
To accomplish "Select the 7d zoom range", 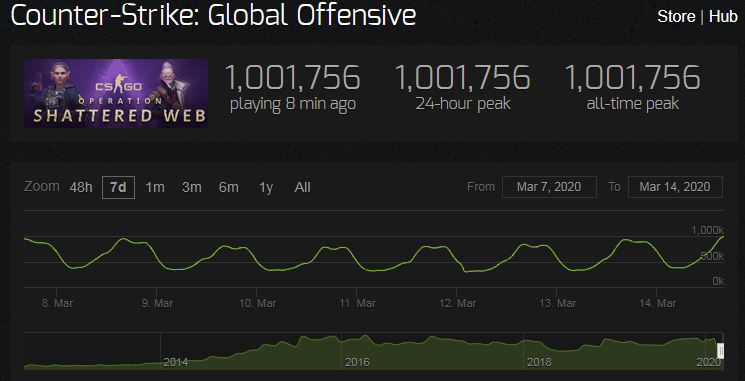I will point(118,188).
